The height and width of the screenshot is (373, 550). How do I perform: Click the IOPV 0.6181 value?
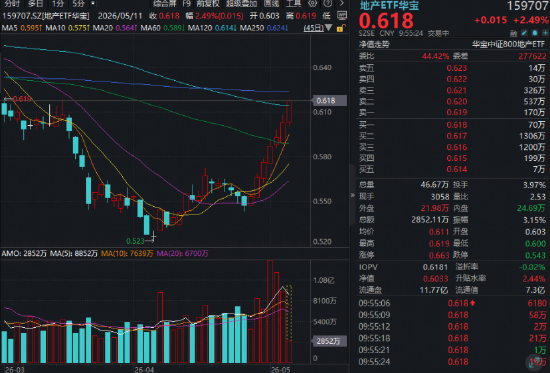point(435,267)
